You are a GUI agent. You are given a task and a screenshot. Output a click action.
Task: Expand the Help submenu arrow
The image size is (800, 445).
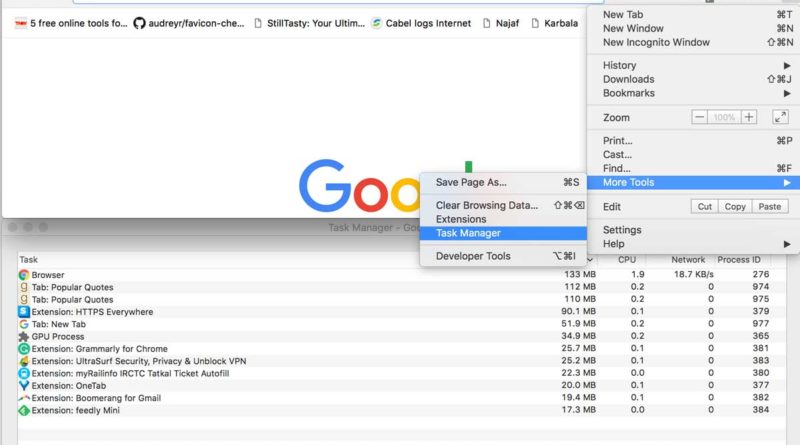pyautogui.click(x=787, y=244)
